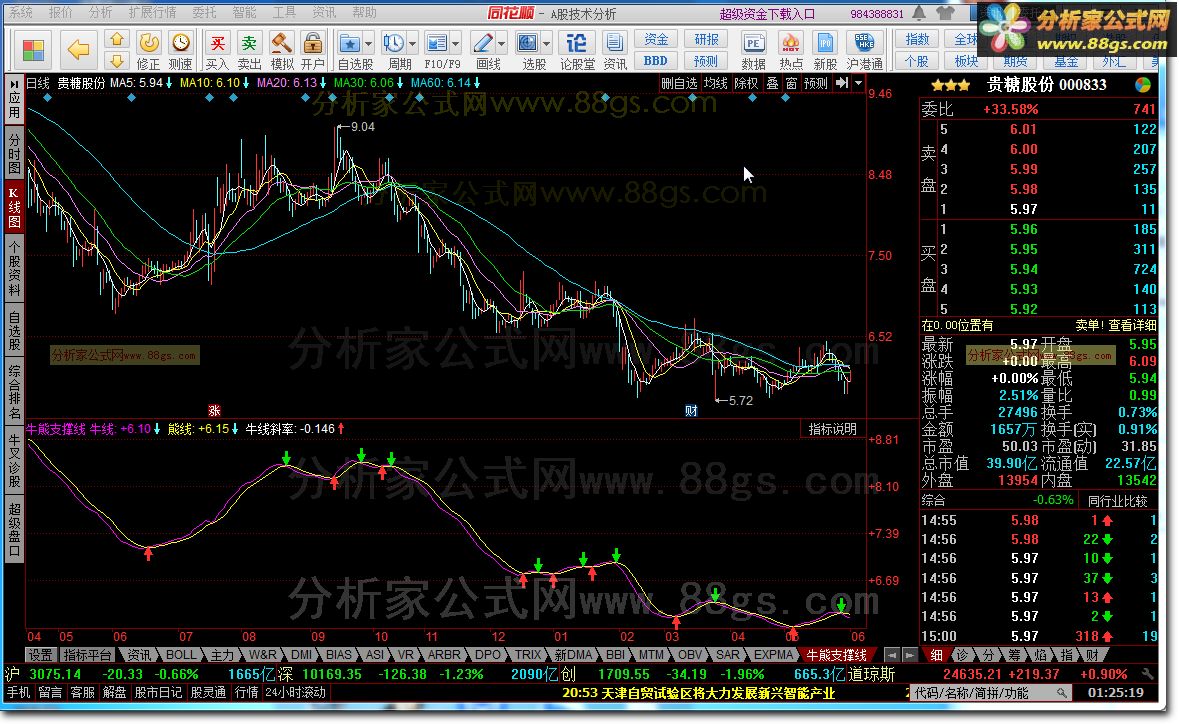
Task: Click the 资金 capital button
Action: (656, 39)
